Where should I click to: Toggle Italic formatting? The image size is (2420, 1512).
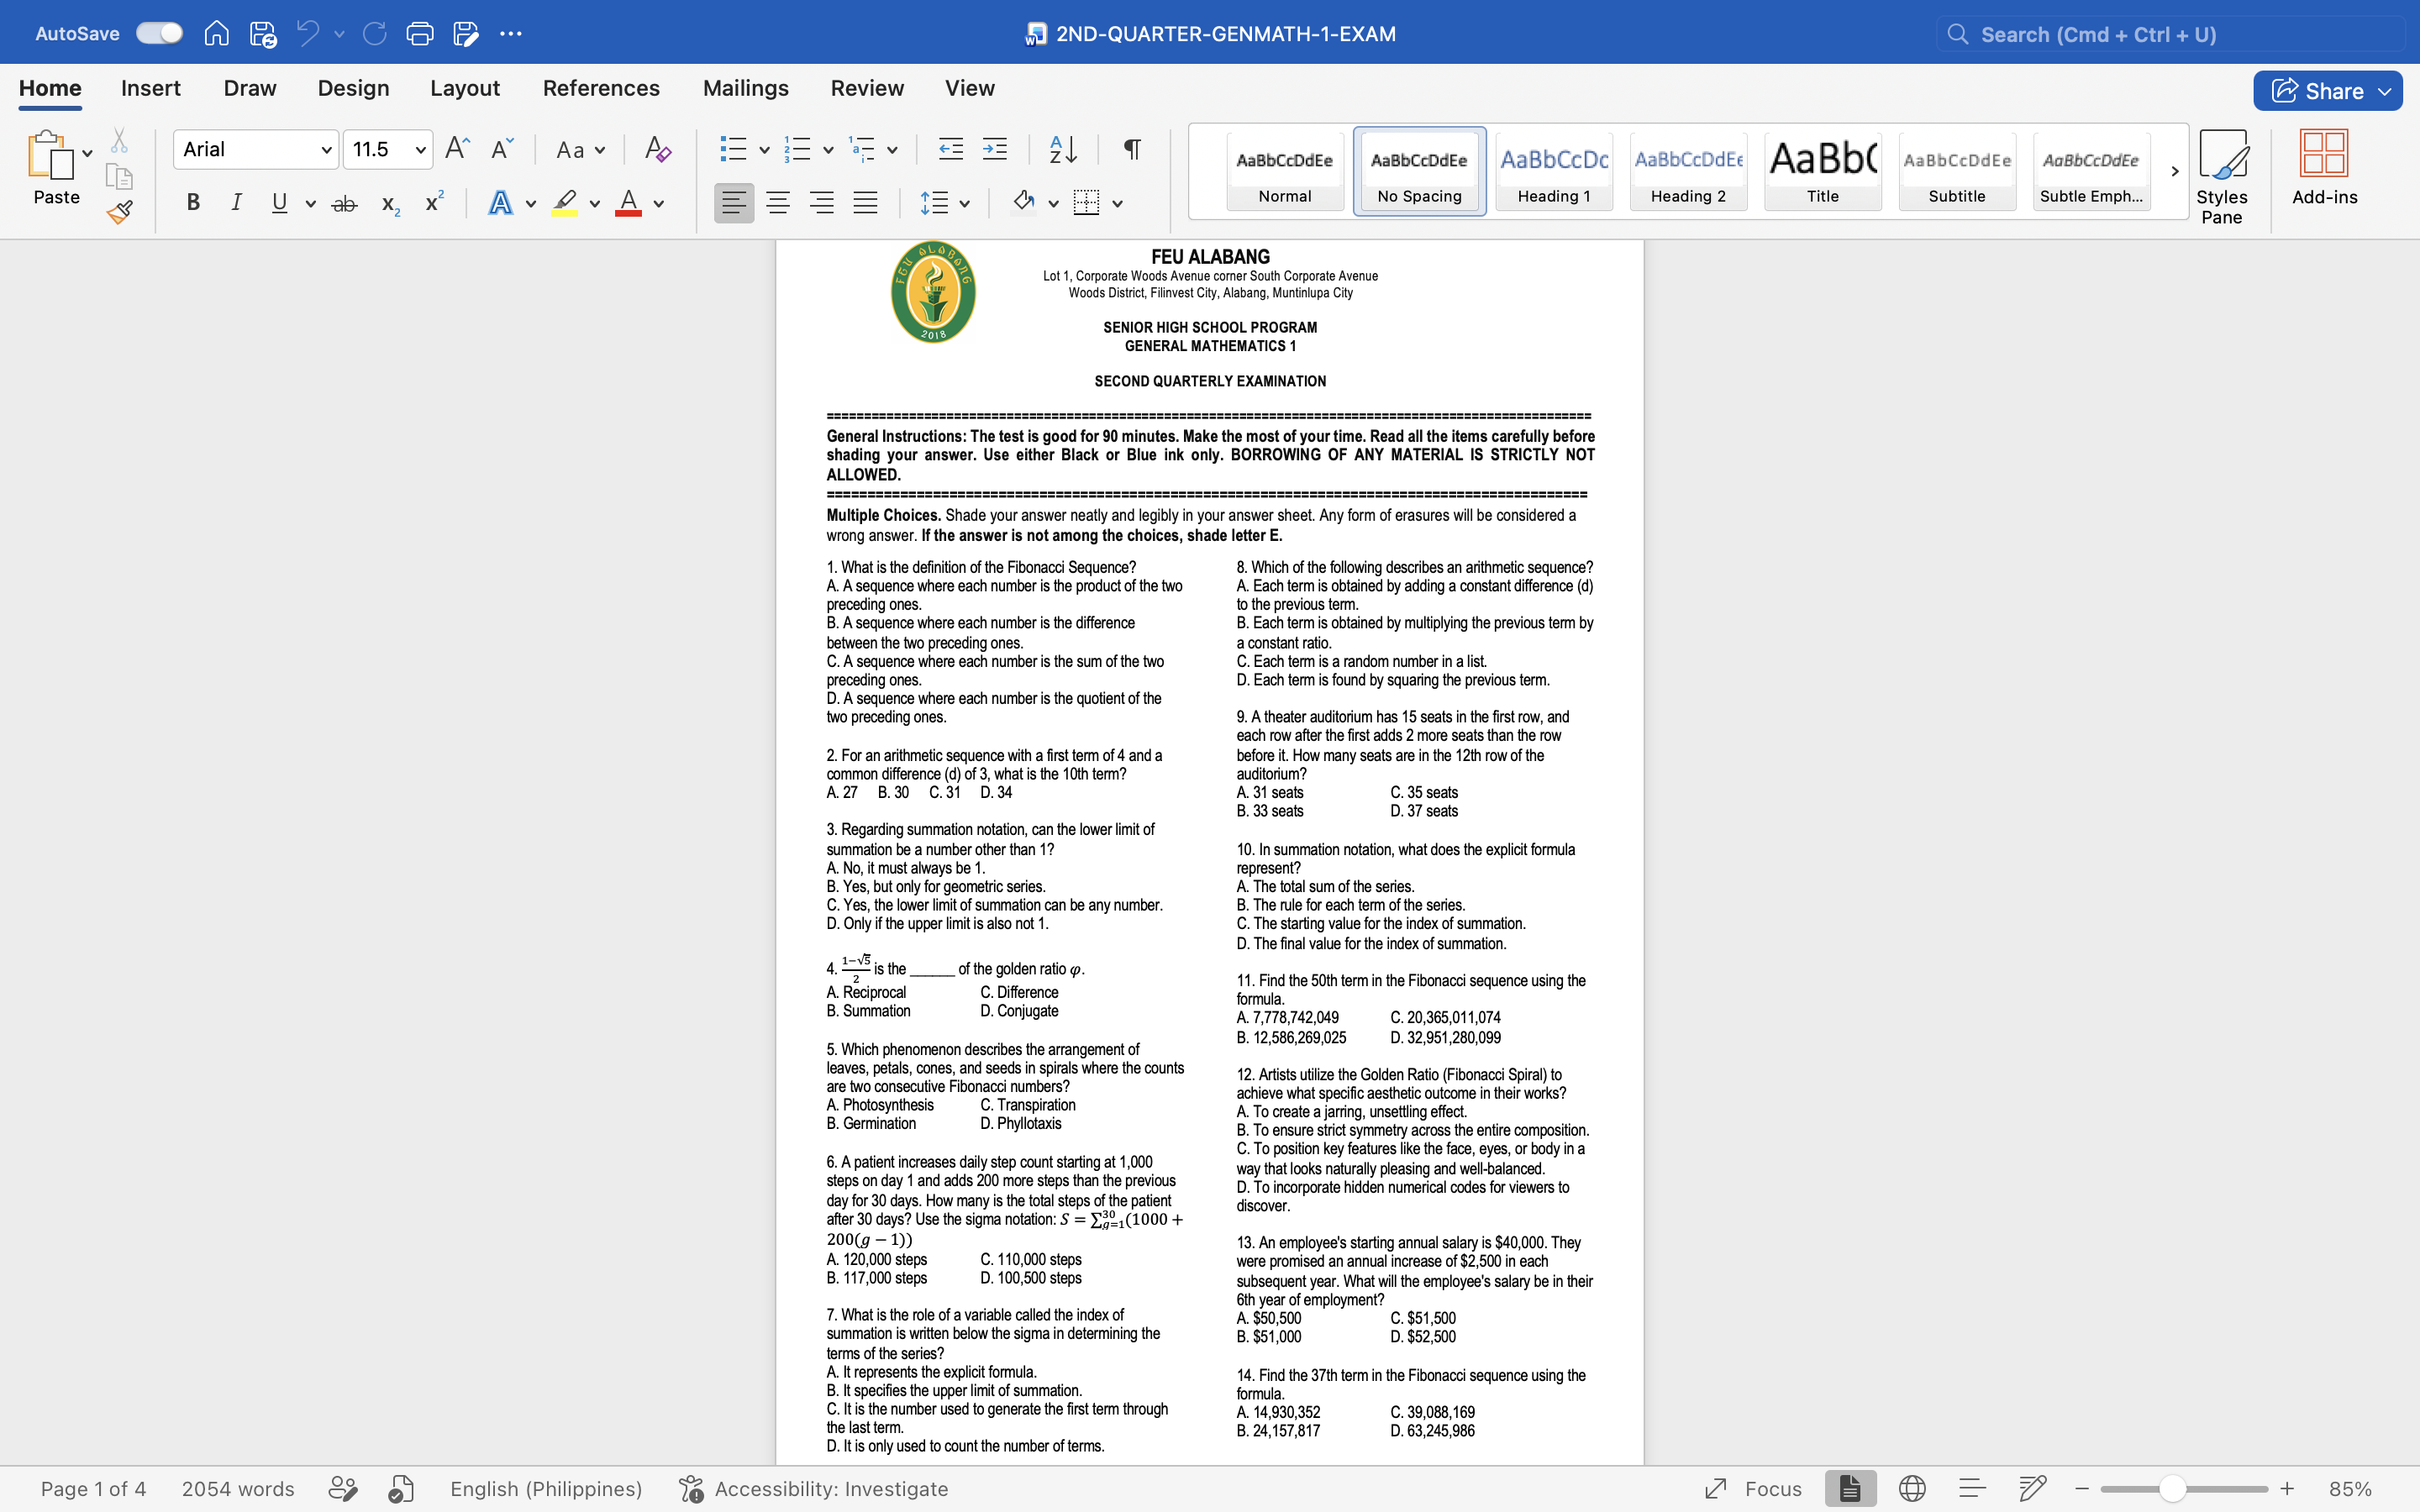236,203
